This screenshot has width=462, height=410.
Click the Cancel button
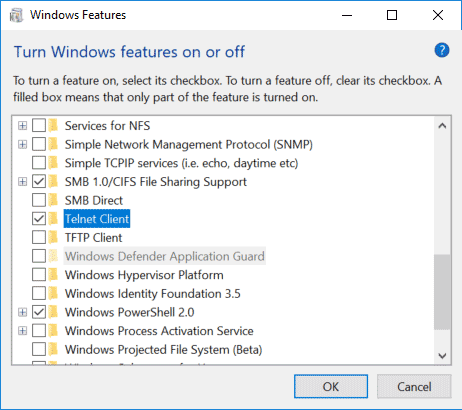414,387
